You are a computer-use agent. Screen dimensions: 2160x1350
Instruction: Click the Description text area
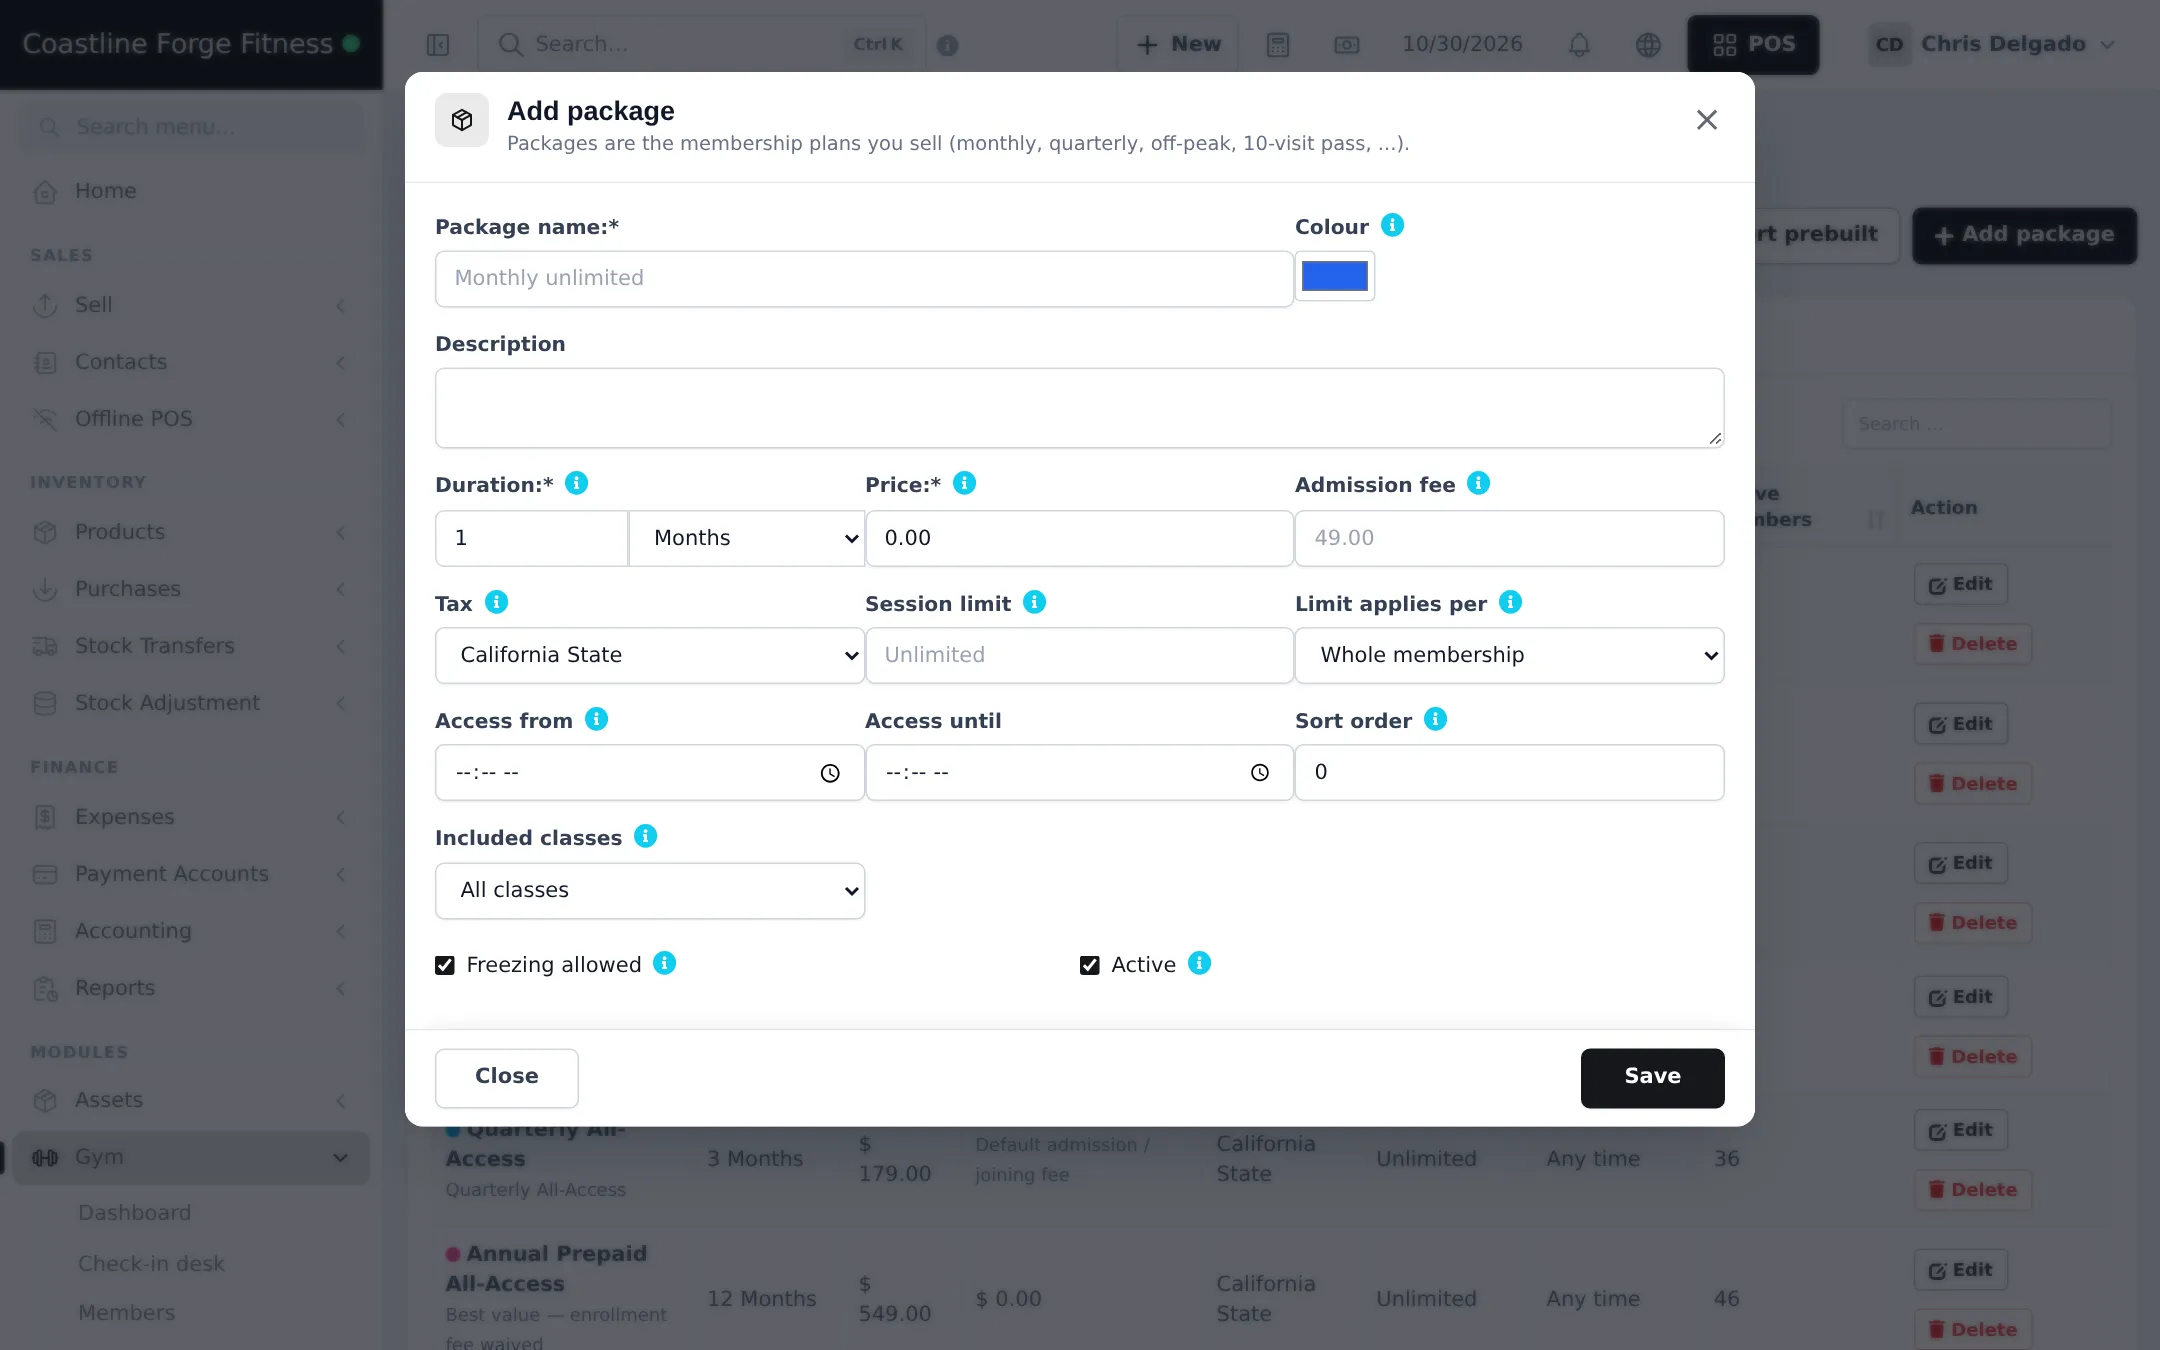[x=1079, y=408]
